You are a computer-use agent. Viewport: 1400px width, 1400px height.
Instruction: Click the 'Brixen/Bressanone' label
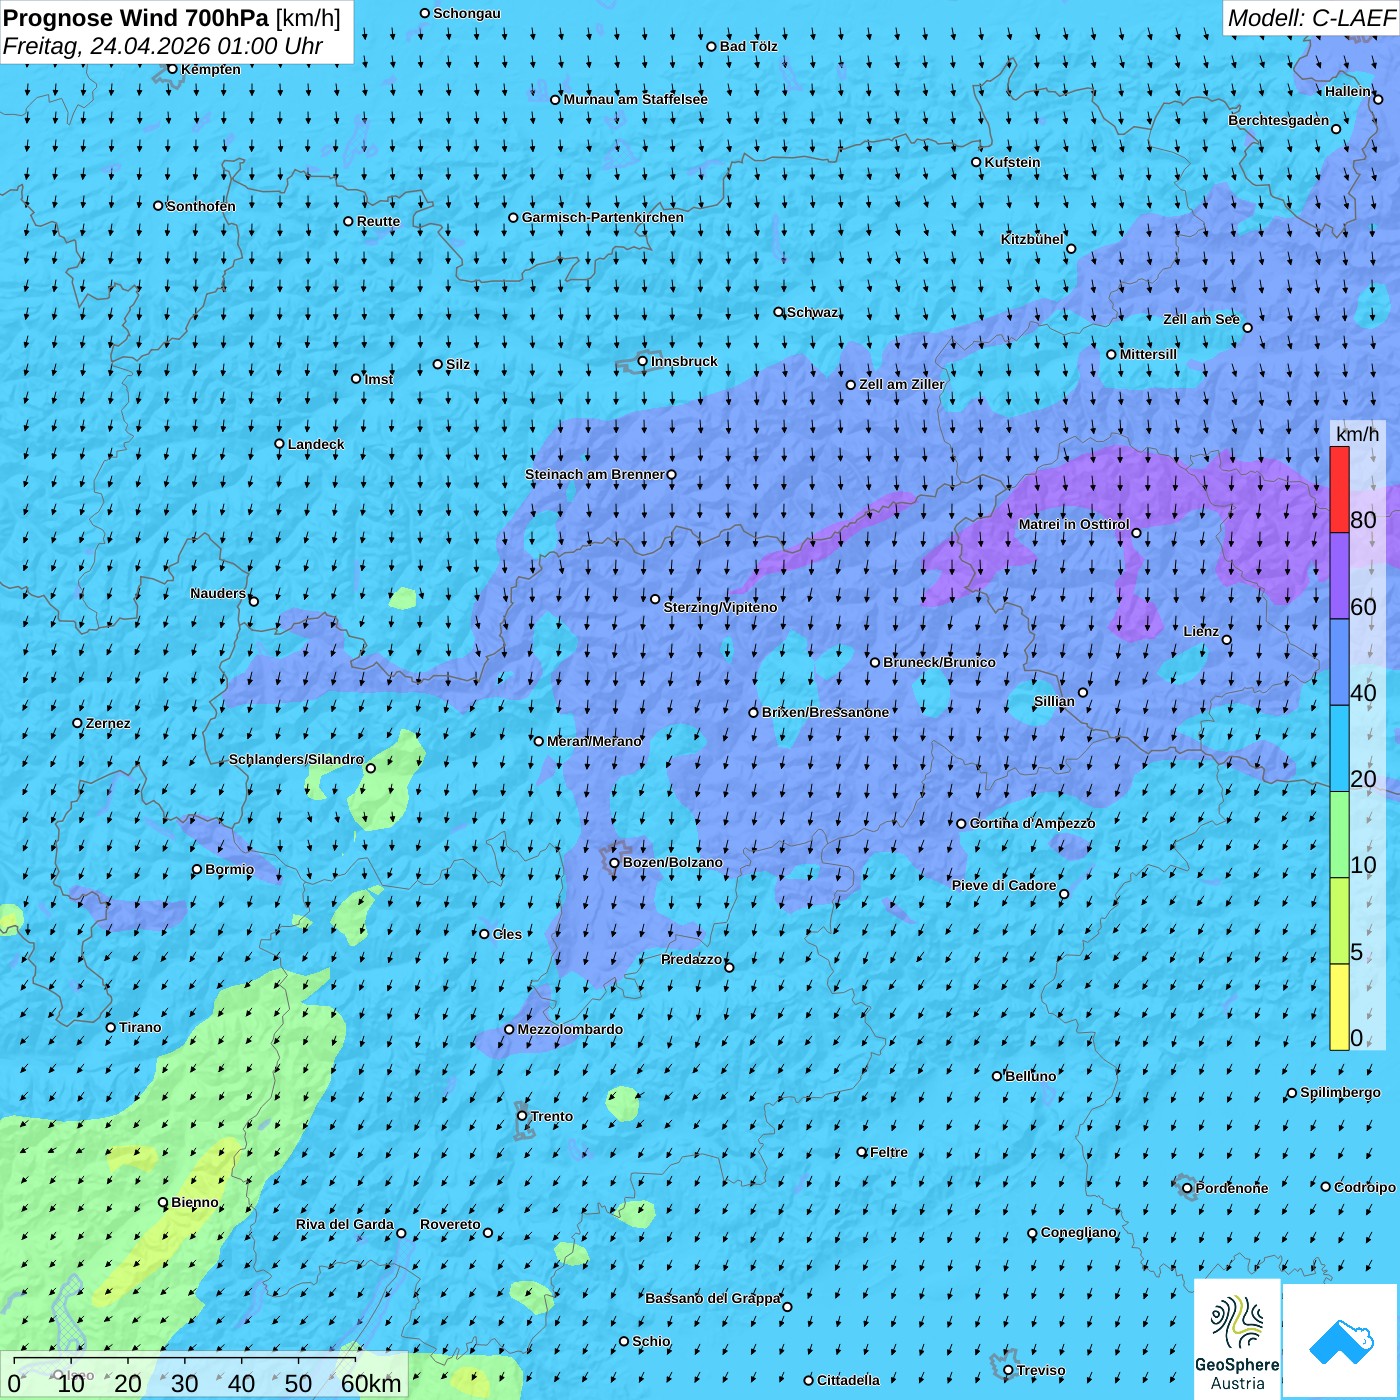tap(825, 713)
